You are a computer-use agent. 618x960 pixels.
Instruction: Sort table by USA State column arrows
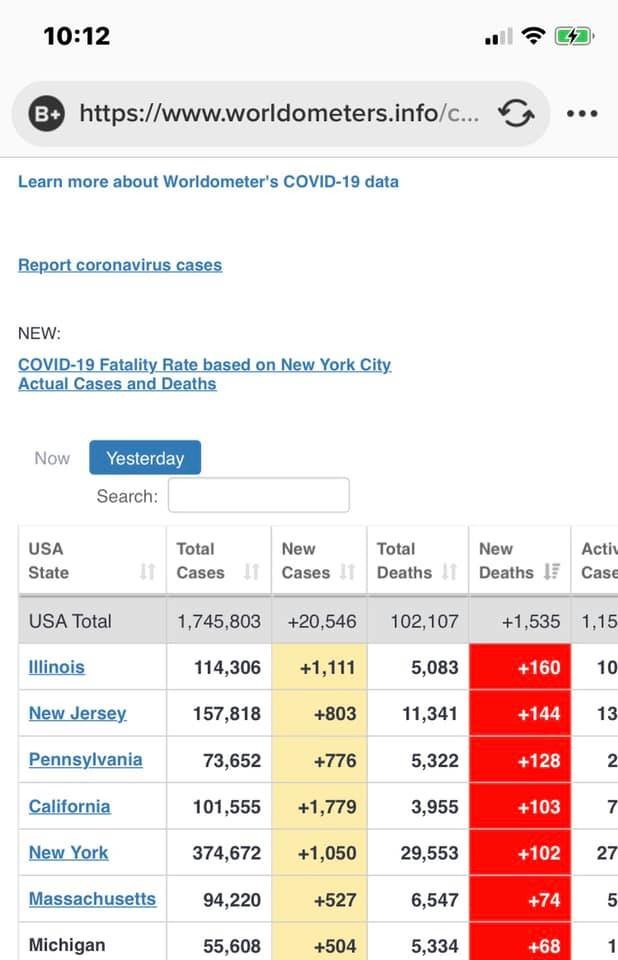tap(148, 572)
